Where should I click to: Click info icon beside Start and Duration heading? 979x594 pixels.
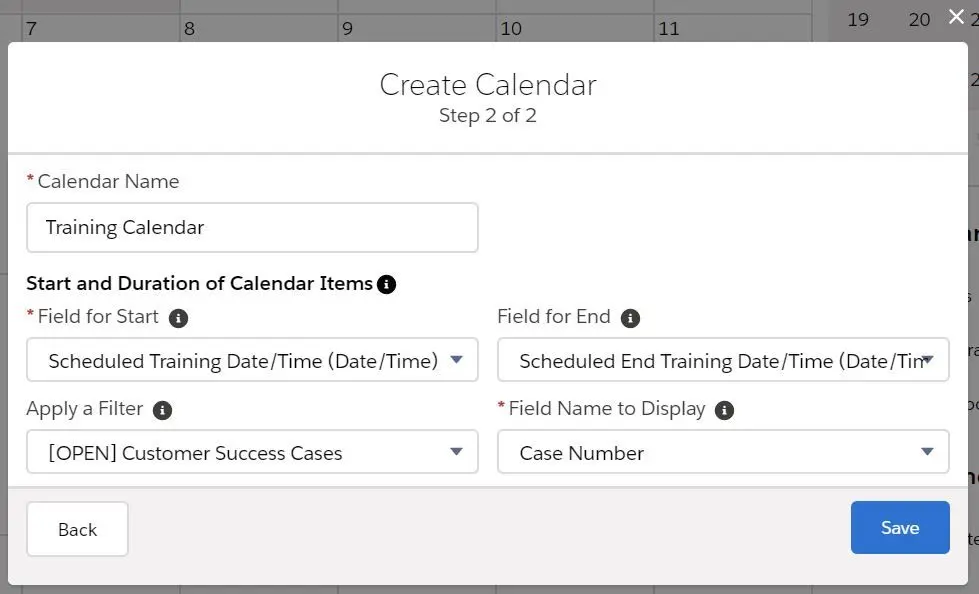point(386,284)
